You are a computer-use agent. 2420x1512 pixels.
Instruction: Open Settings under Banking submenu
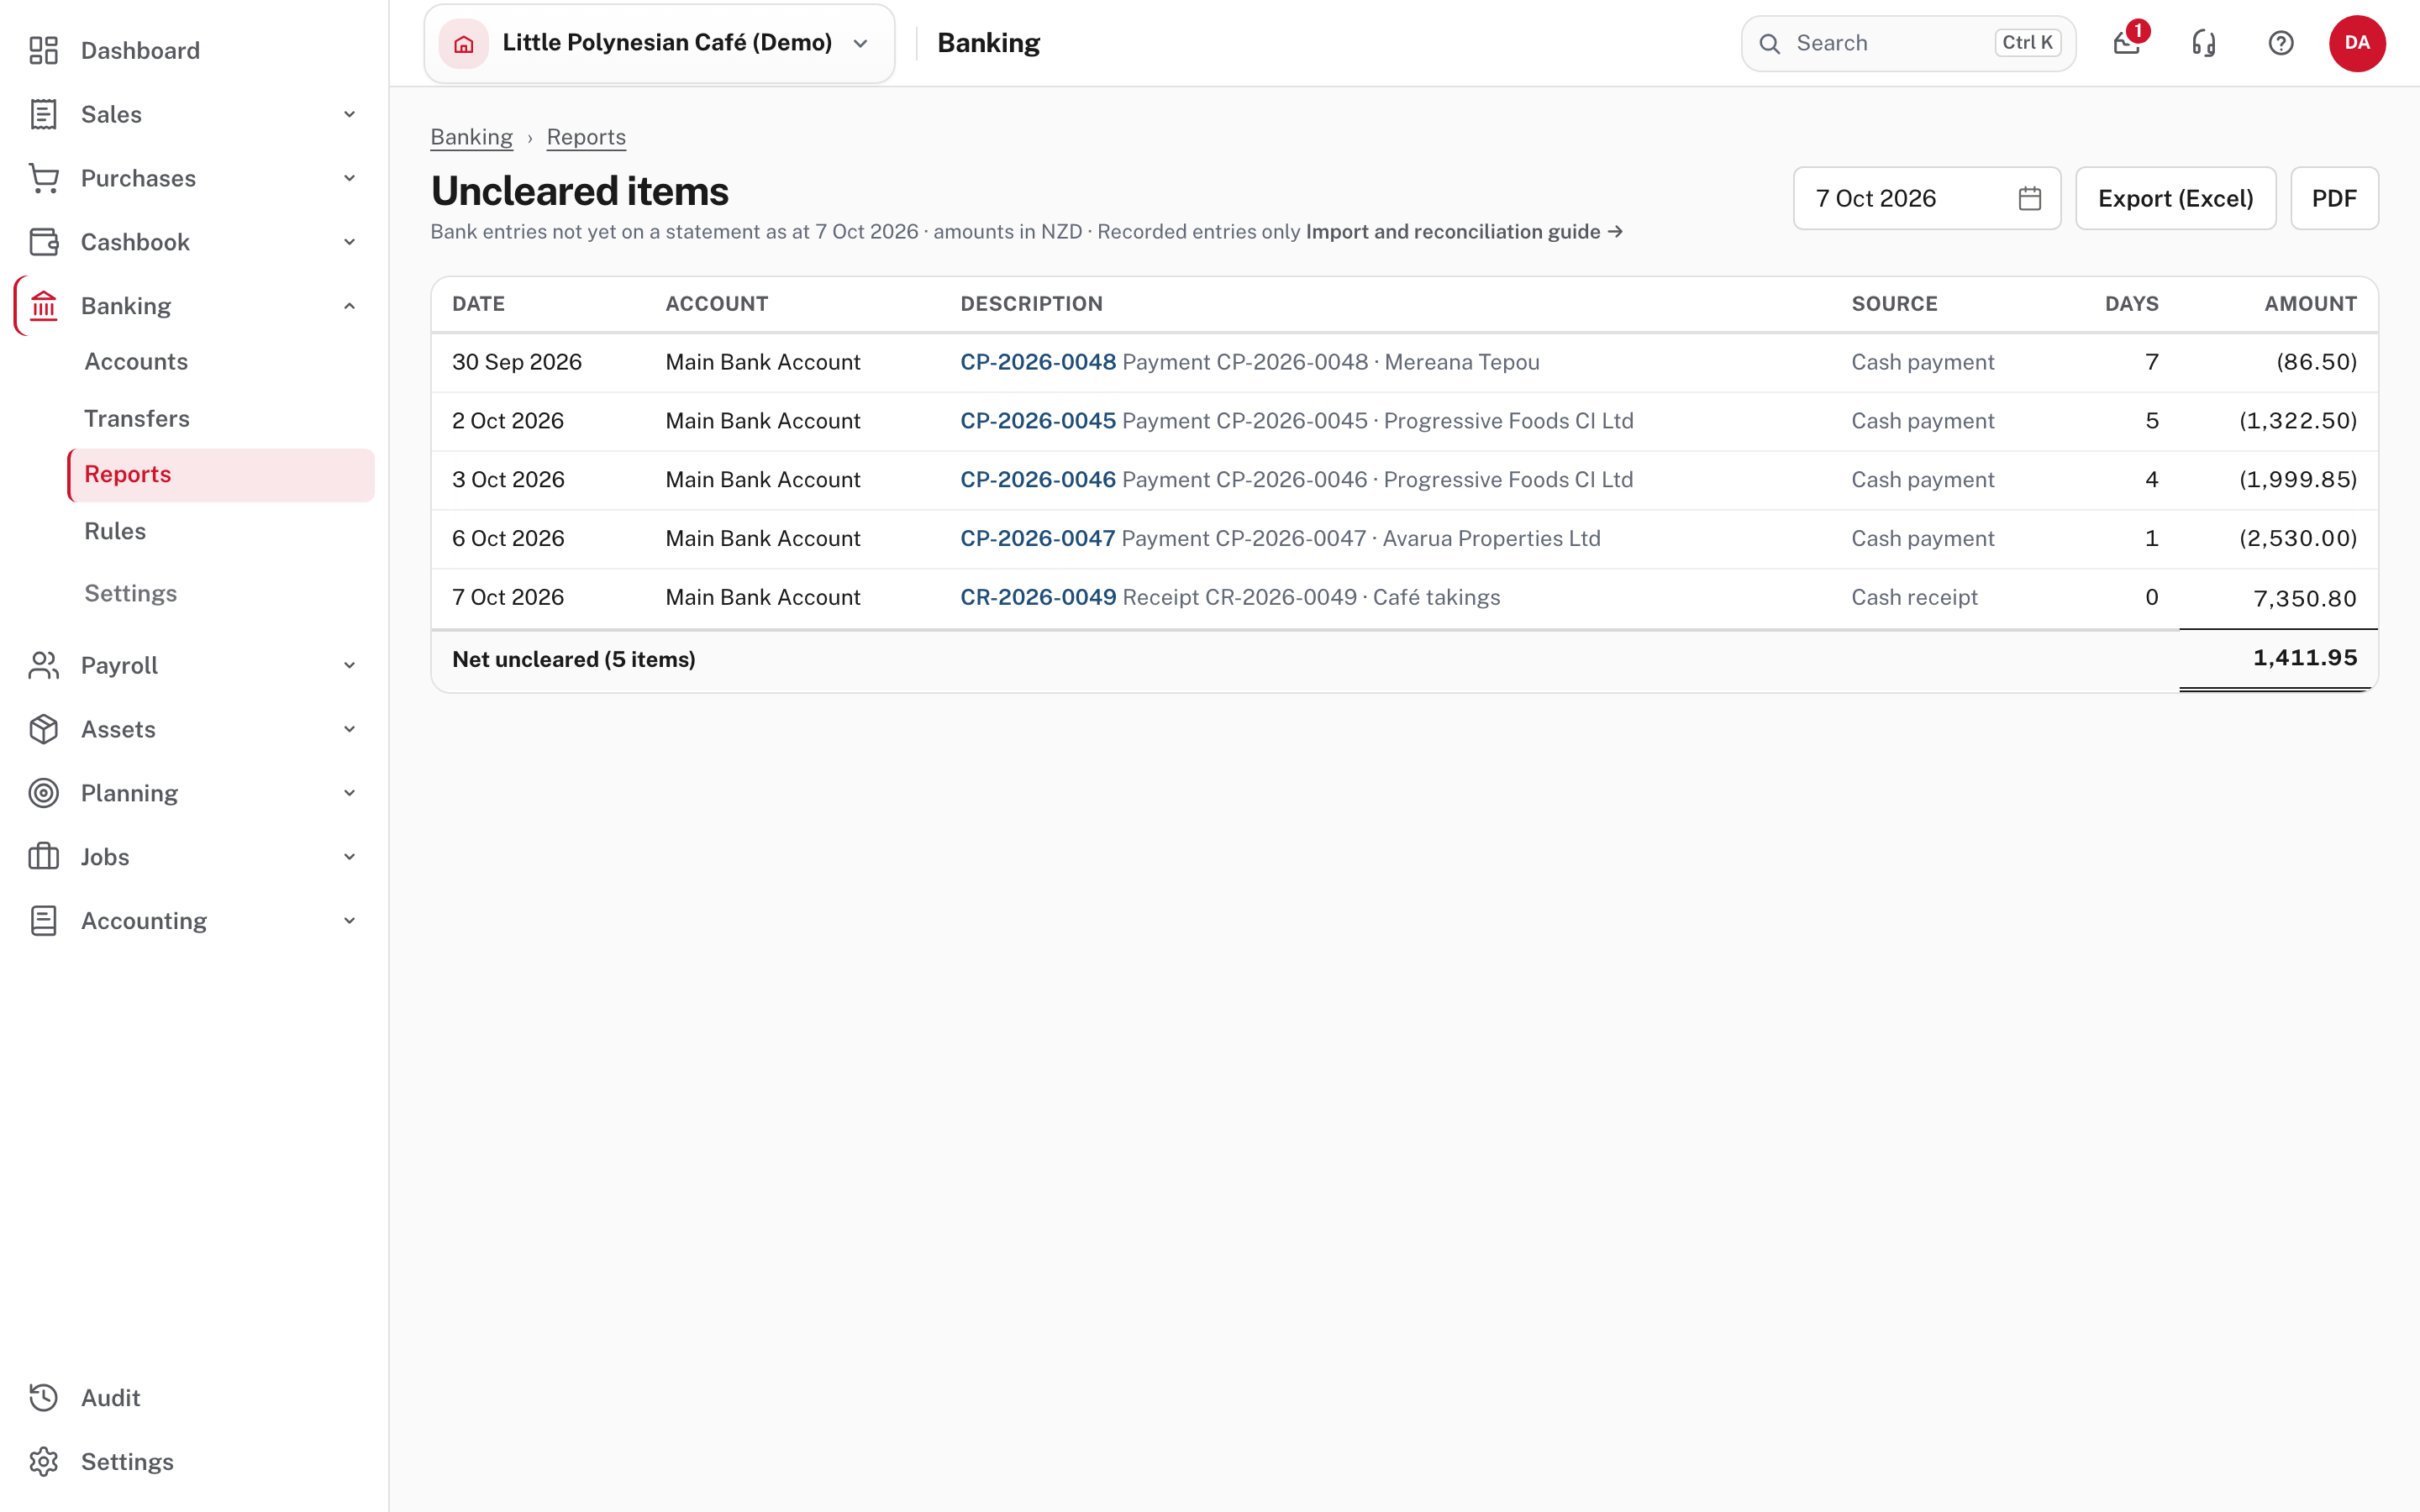(130, 593)
